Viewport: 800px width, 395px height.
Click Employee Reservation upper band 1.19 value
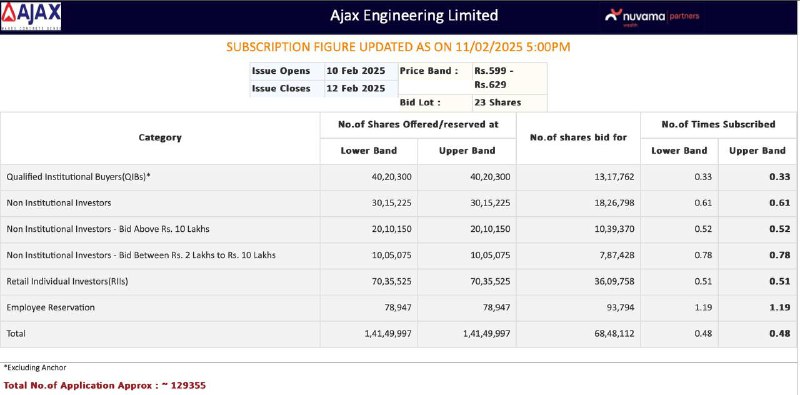(x=780, y=308)
